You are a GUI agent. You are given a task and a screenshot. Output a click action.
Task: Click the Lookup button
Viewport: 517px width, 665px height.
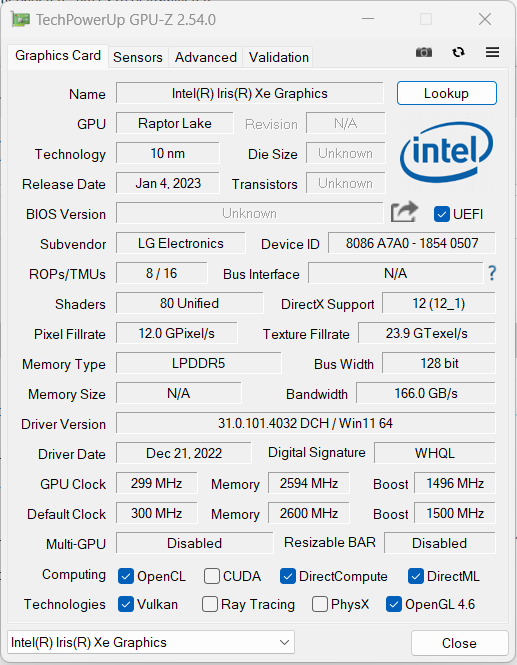tap(447, 93)
